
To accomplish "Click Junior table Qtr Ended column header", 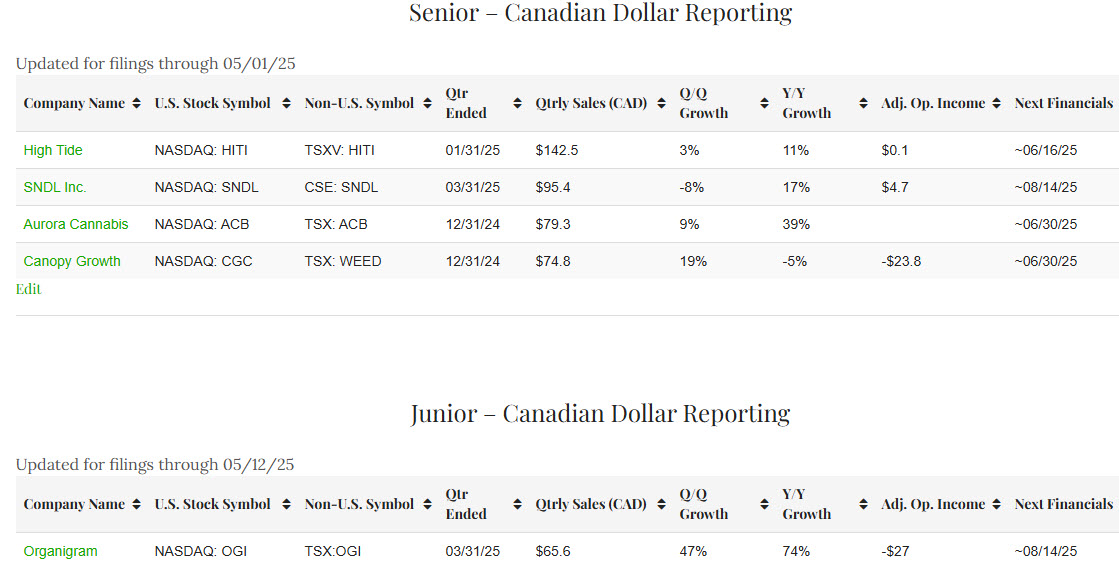I will click(466, 504).
